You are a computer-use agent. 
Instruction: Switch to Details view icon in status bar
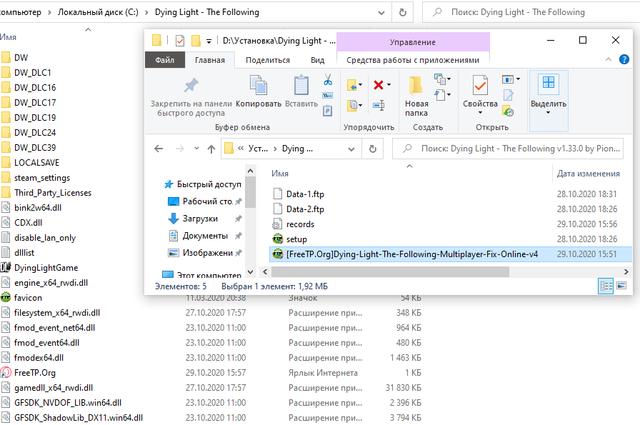[x=606, y=286]
